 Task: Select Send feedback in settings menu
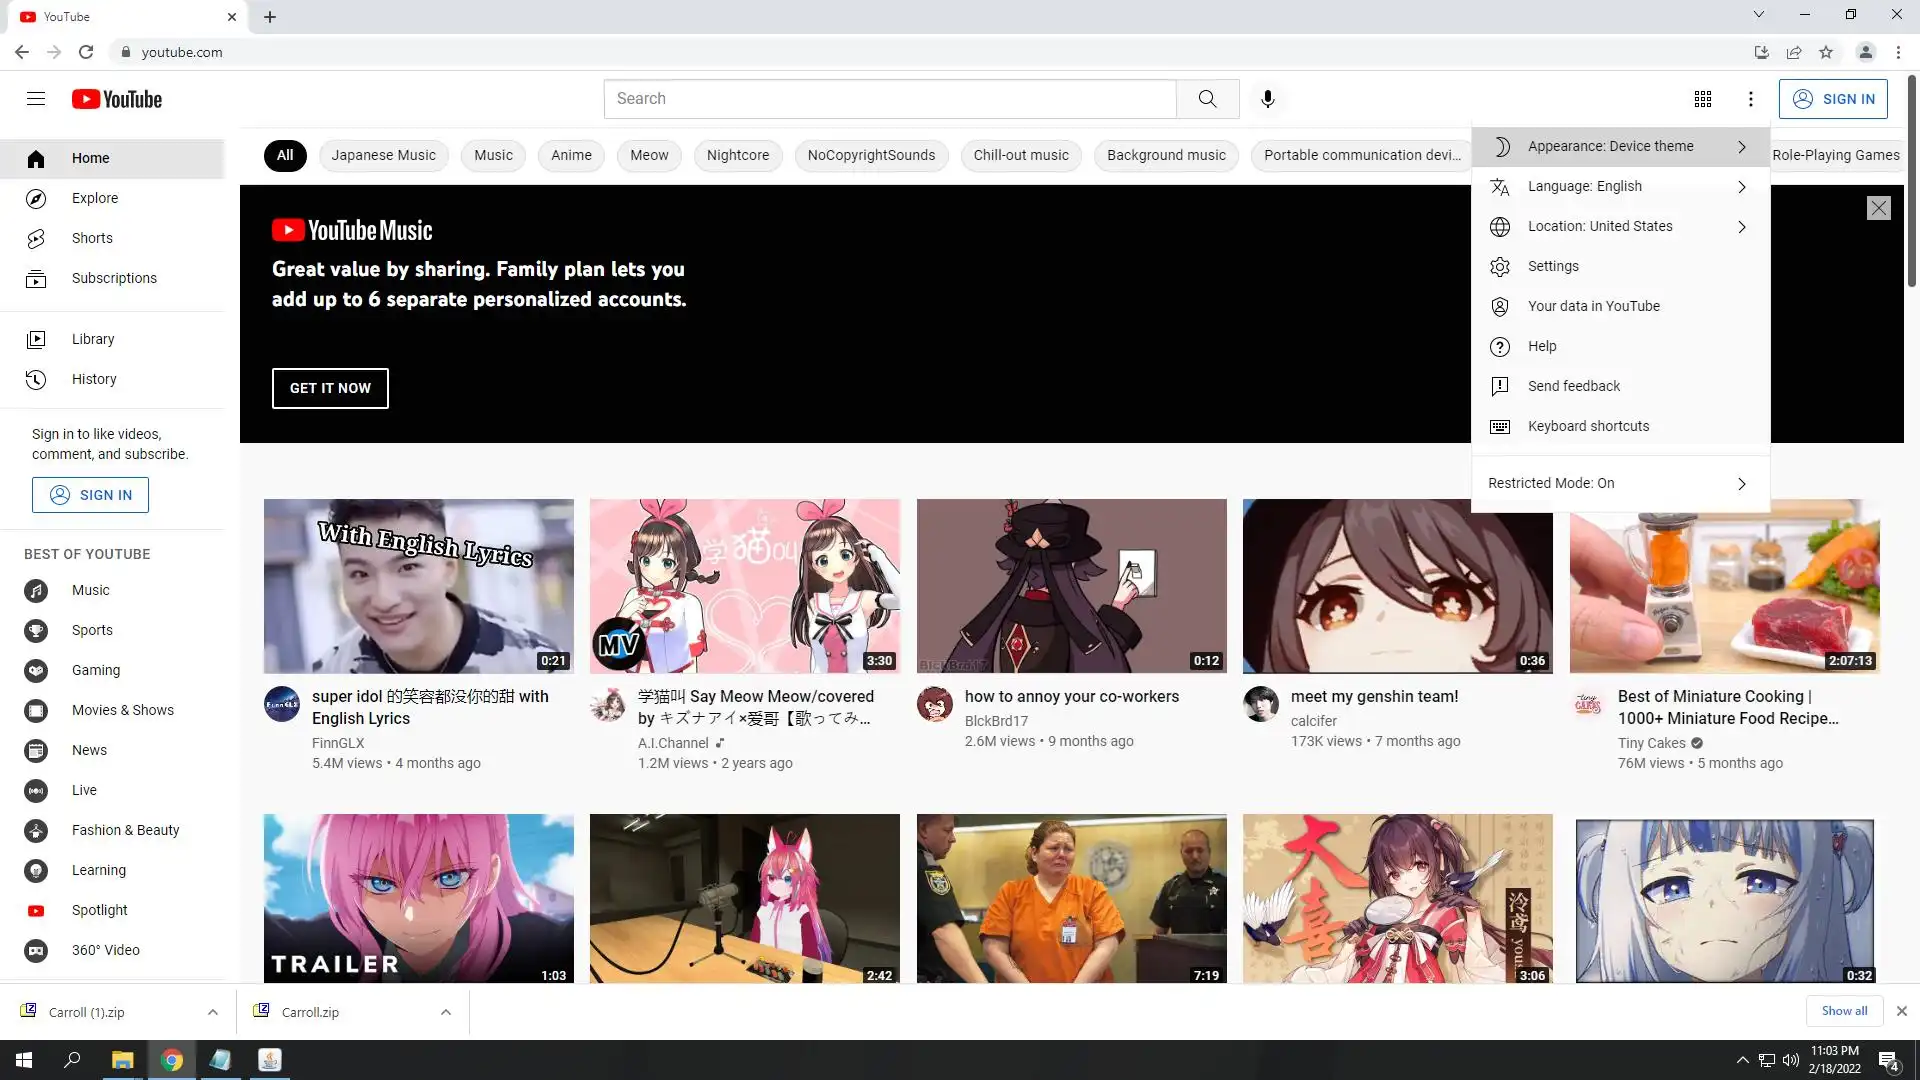(x=1573, y=386)
